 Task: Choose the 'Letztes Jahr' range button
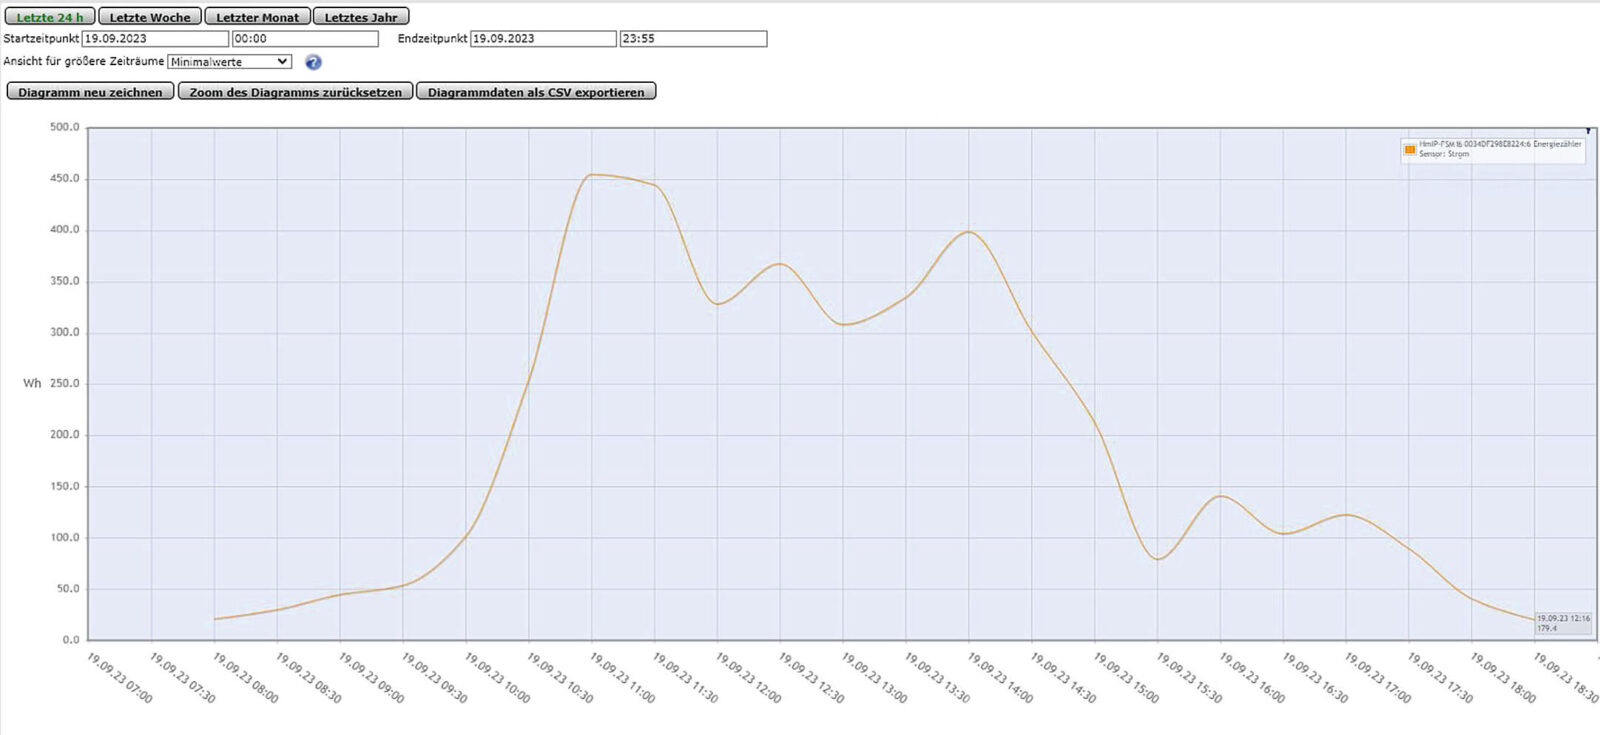361,17
